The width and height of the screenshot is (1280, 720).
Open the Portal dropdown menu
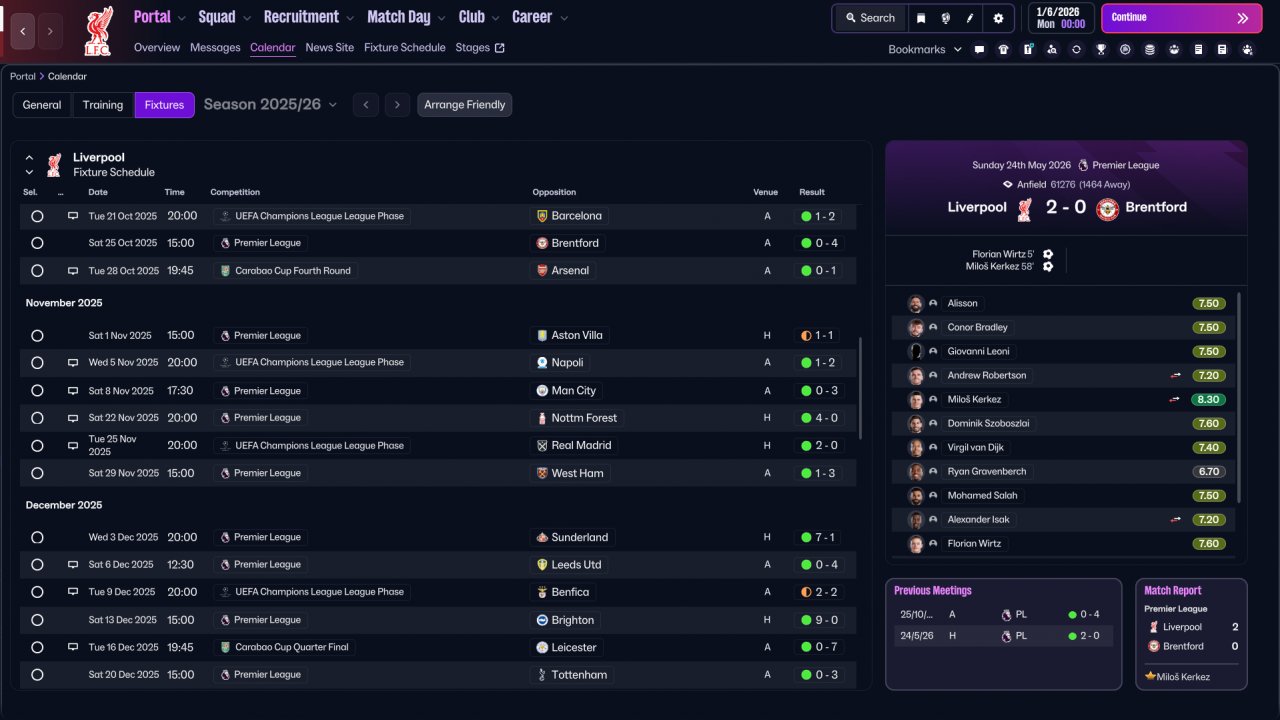[x=160, y=17]
